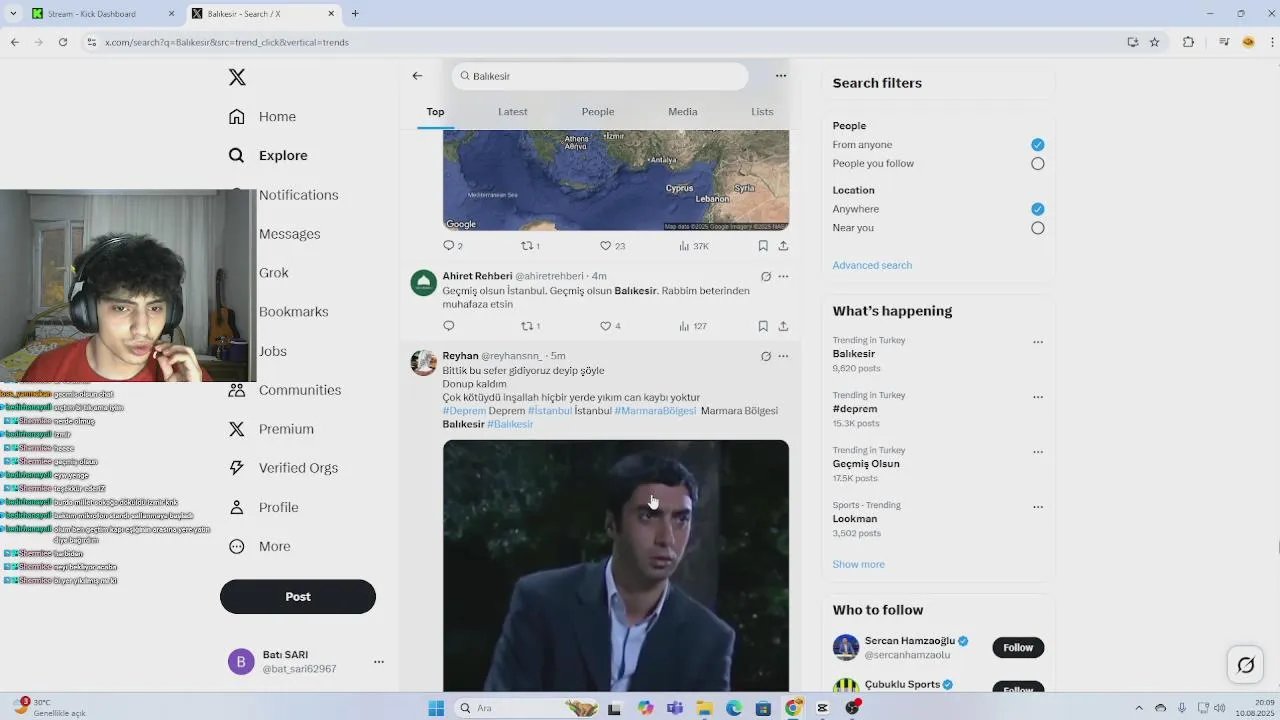This screenshot has height=720, width=1280.
Task: Bookmark the map post
Action: click(763, 246)
